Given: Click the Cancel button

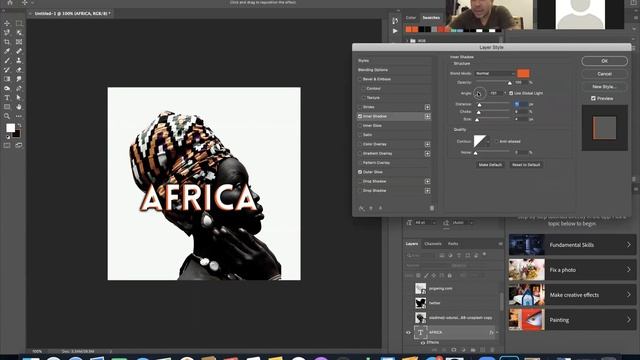Looking at the screenshot, I should click(x=604, y=74).
